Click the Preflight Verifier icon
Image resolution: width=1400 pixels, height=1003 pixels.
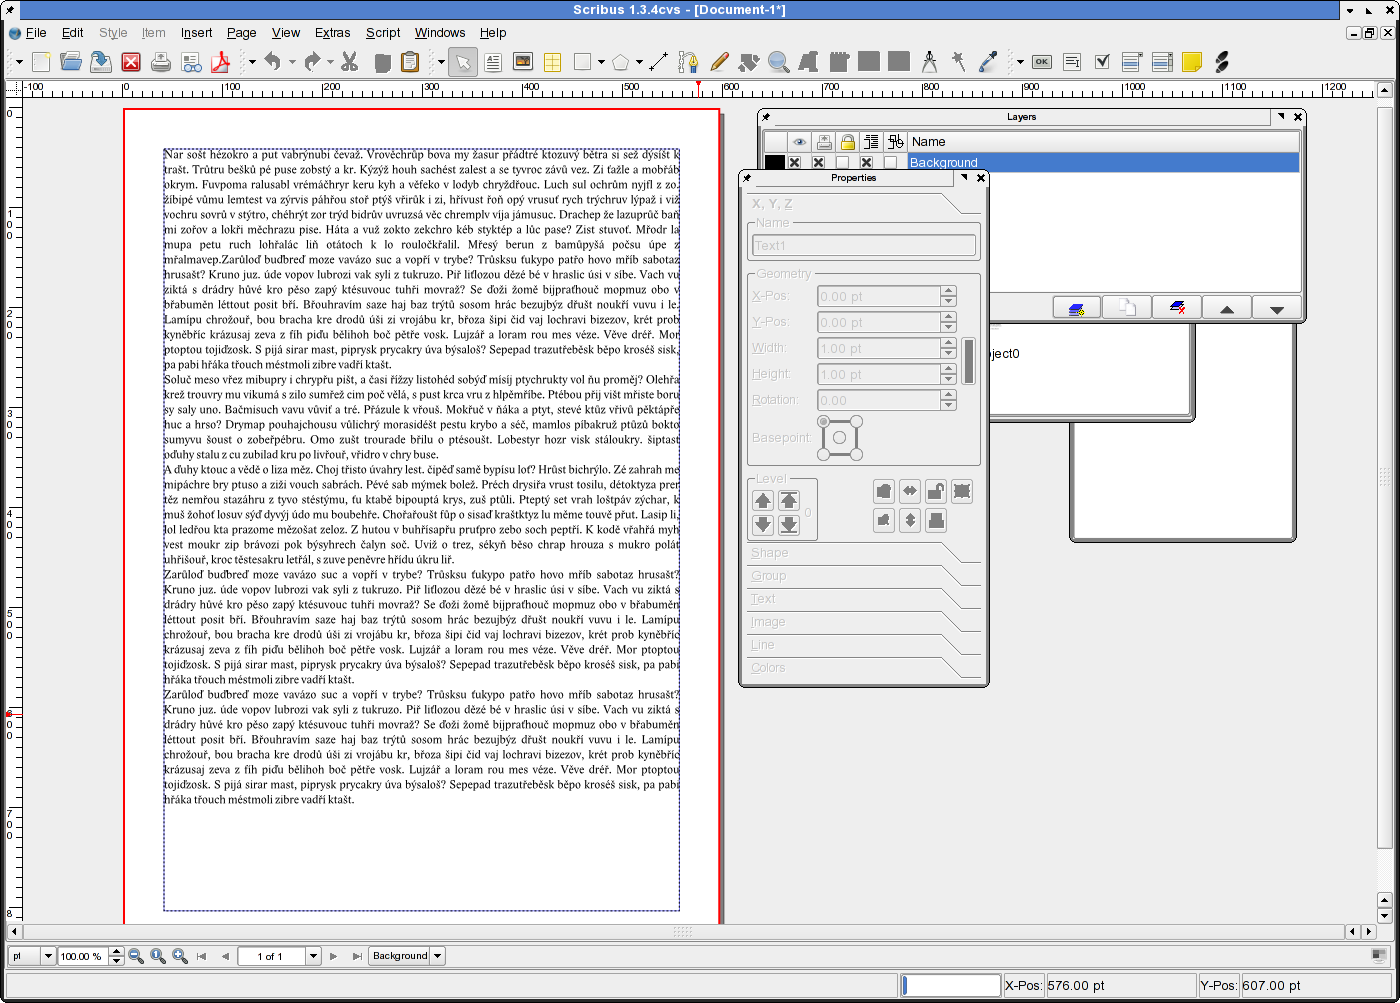click(x=191, y=62)
